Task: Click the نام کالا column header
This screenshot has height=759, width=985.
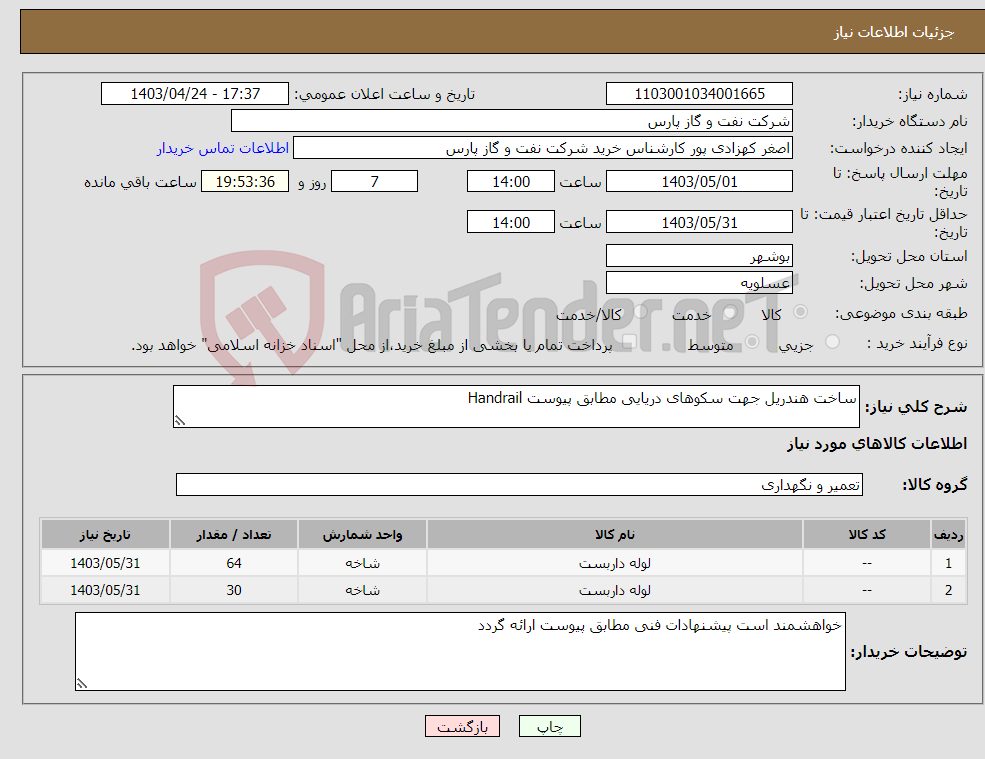Action: tap(615, 534)
